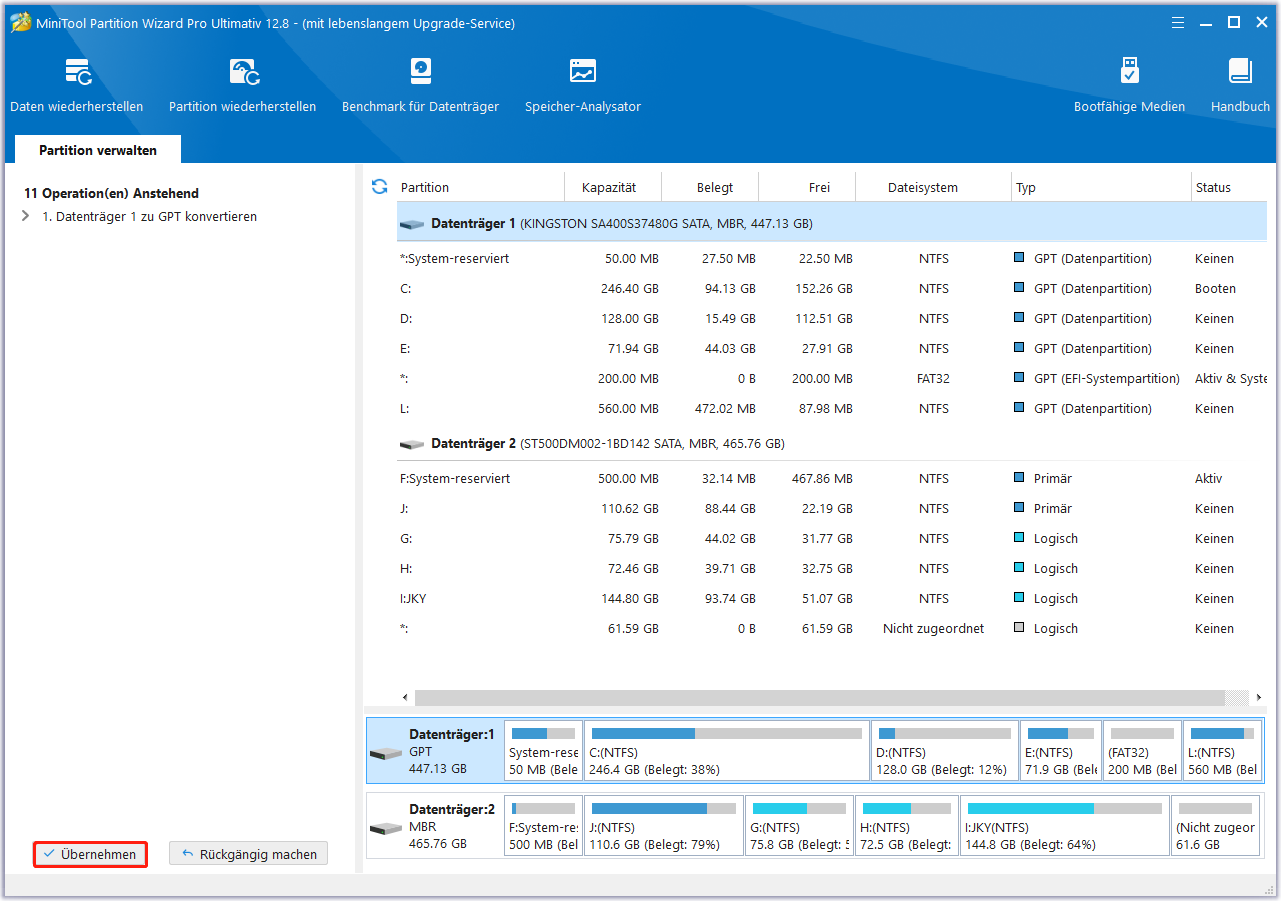Select G:(NTFS) block in disk map

pyautogui.click(x=799, y=826)
